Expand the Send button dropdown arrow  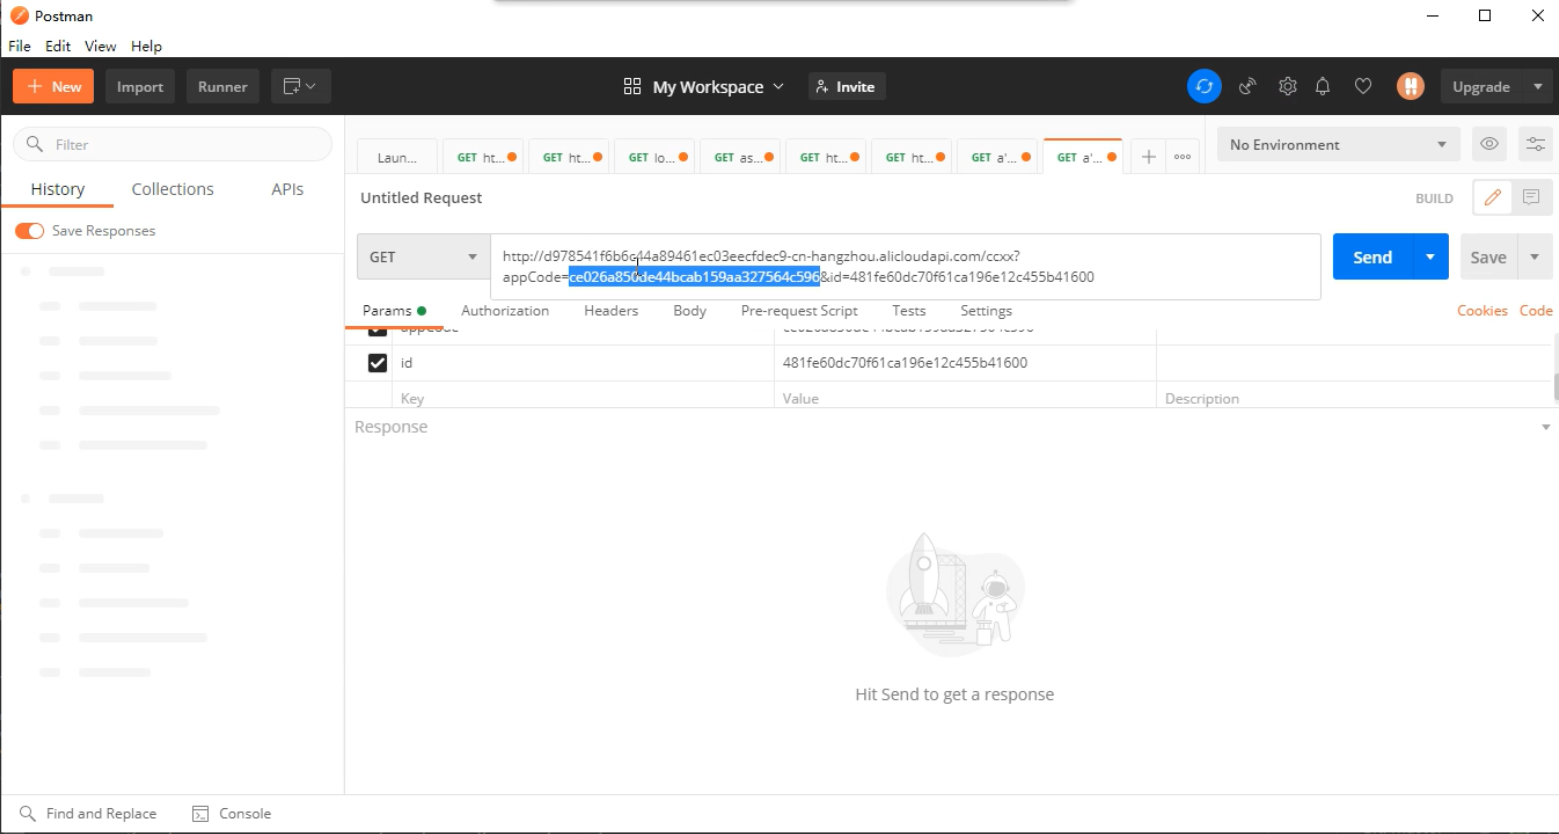[x=1430, y=257]
